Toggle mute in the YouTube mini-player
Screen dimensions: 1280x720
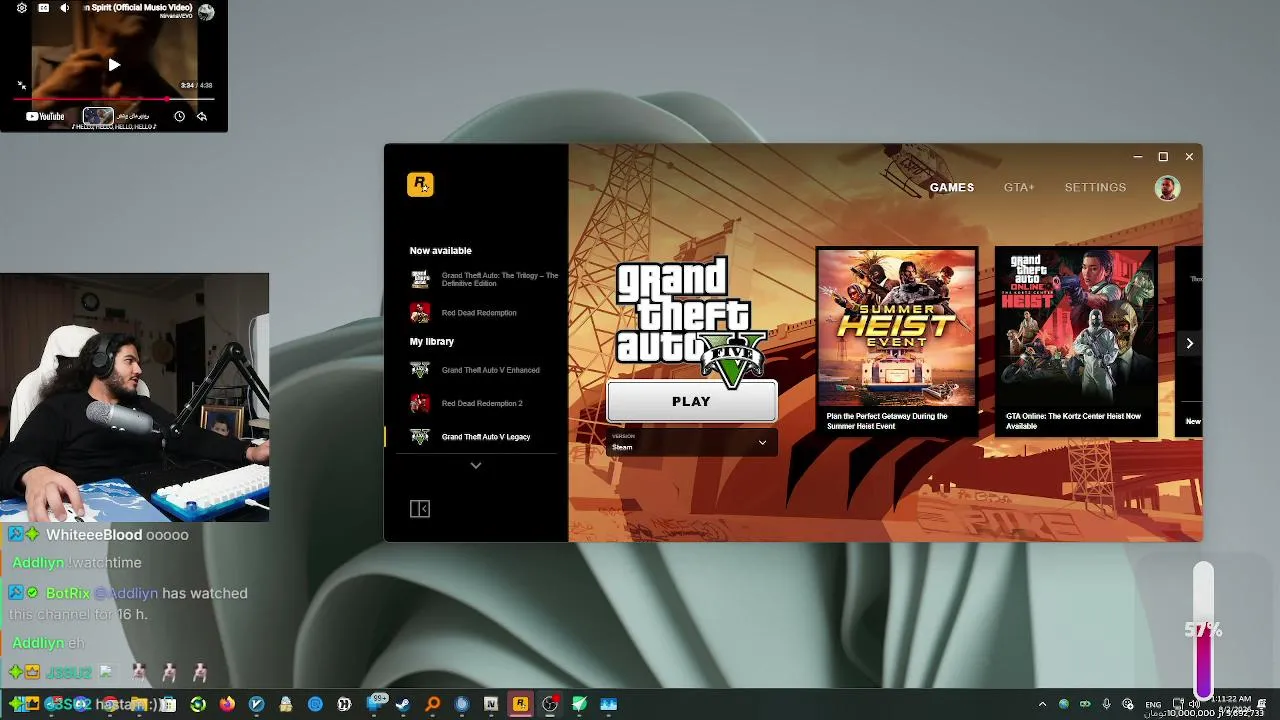[65, 8]
